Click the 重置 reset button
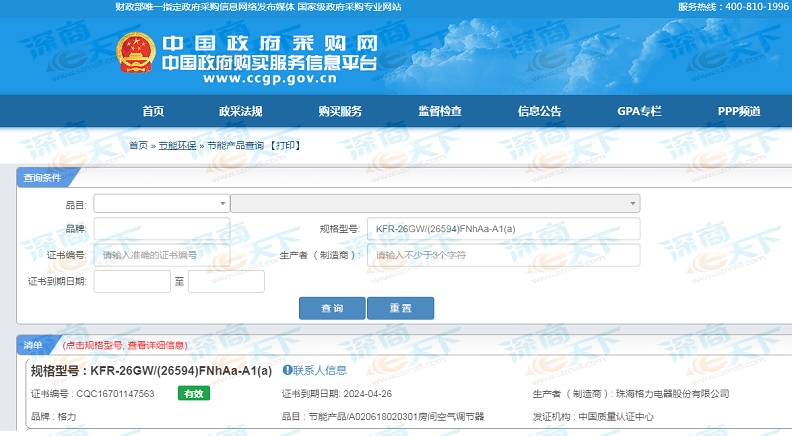792x436 pixels. coord(401,308)
